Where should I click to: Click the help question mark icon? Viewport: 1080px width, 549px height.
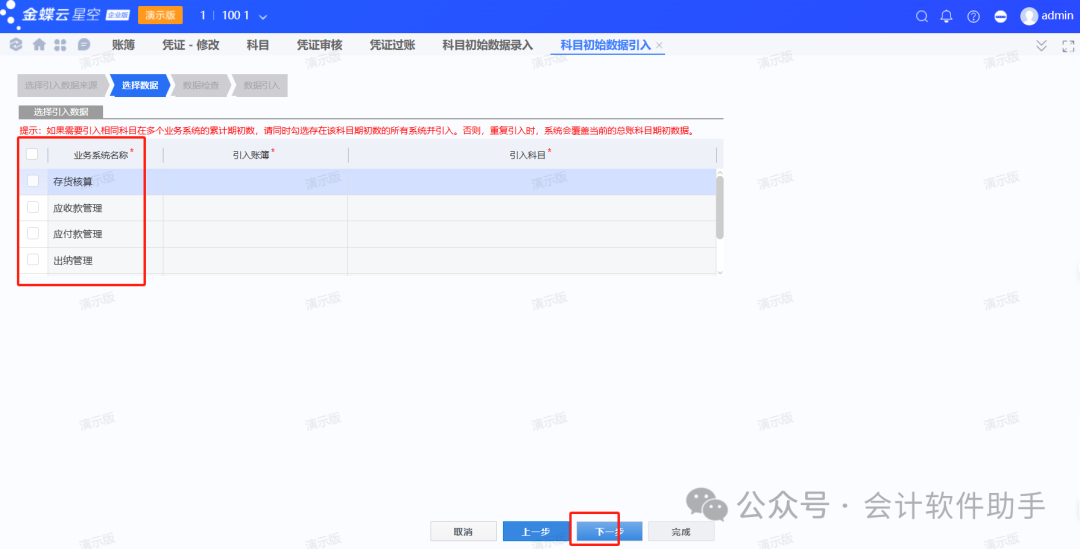(x=973, y=16)
